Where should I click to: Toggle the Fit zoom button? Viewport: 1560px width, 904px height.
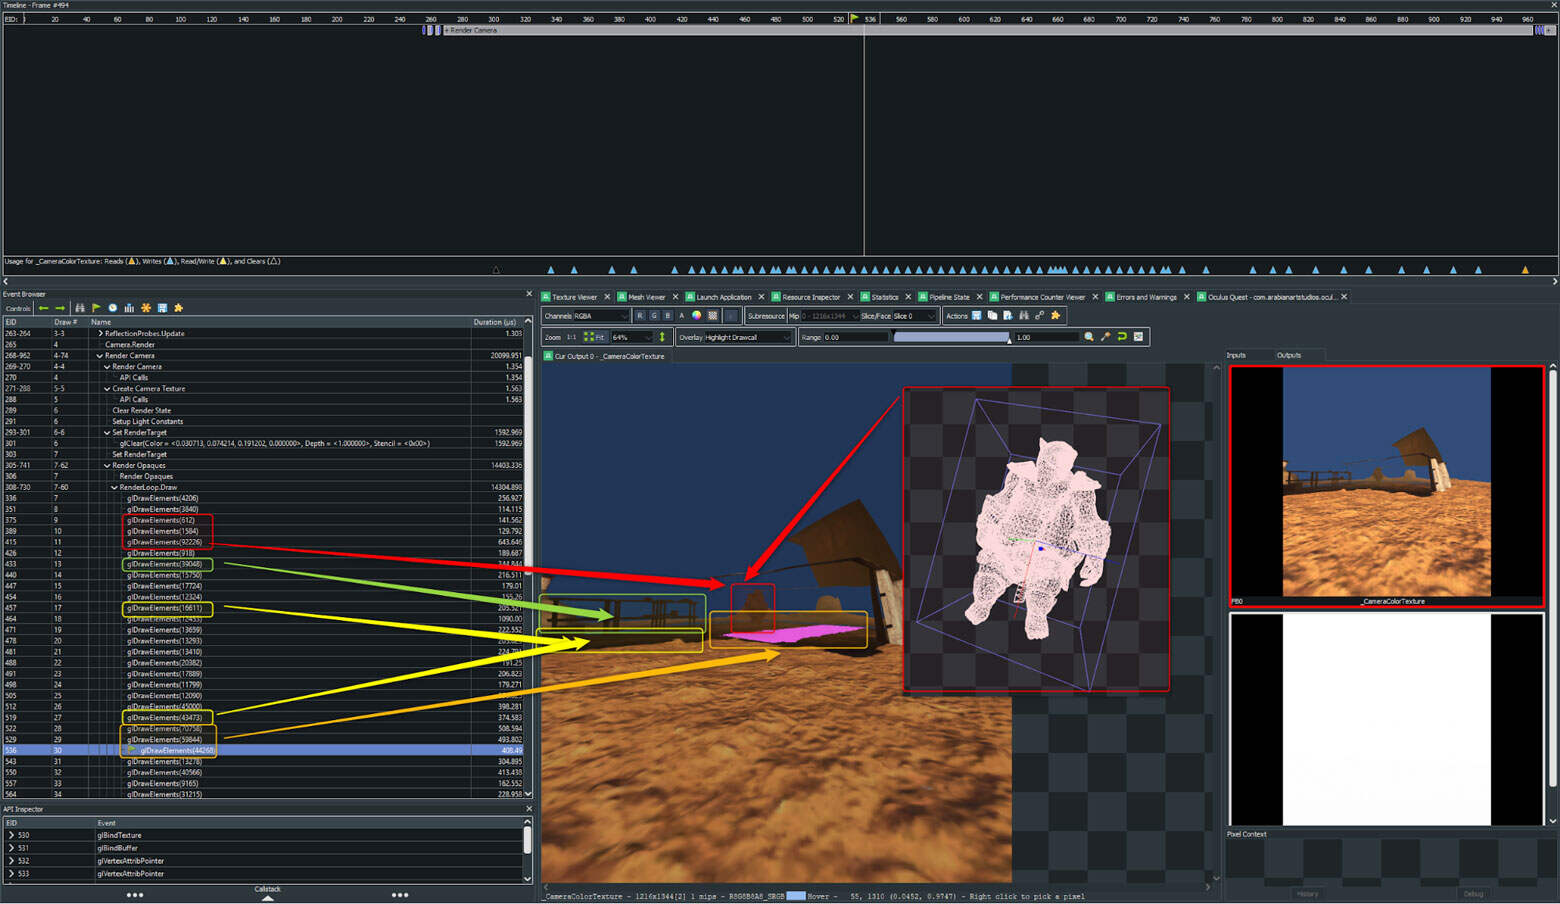pyautogui.click(x=594, y=337)
